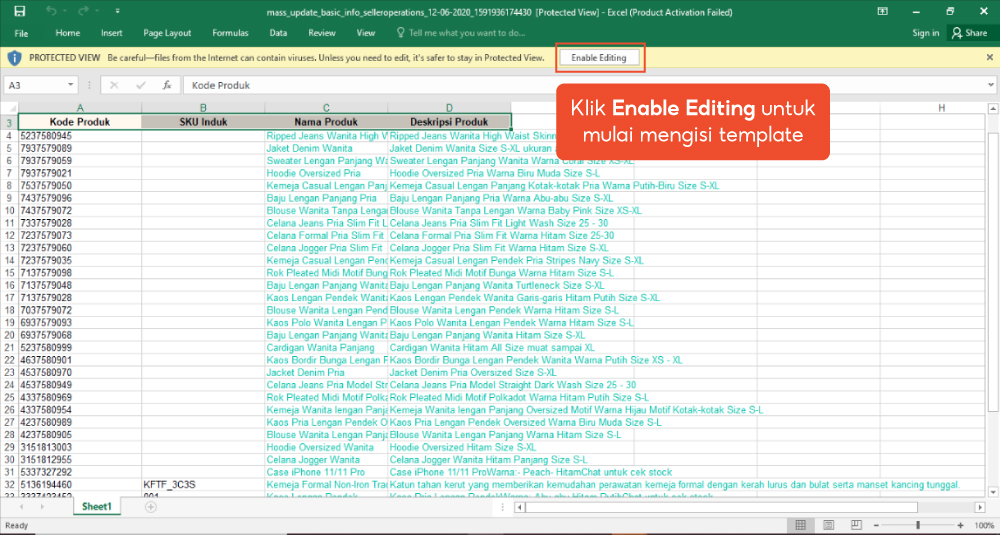This screenshot has height=535, width=1000.
Task: Click the Insert Function fx icon
Action: coord(166,86)
